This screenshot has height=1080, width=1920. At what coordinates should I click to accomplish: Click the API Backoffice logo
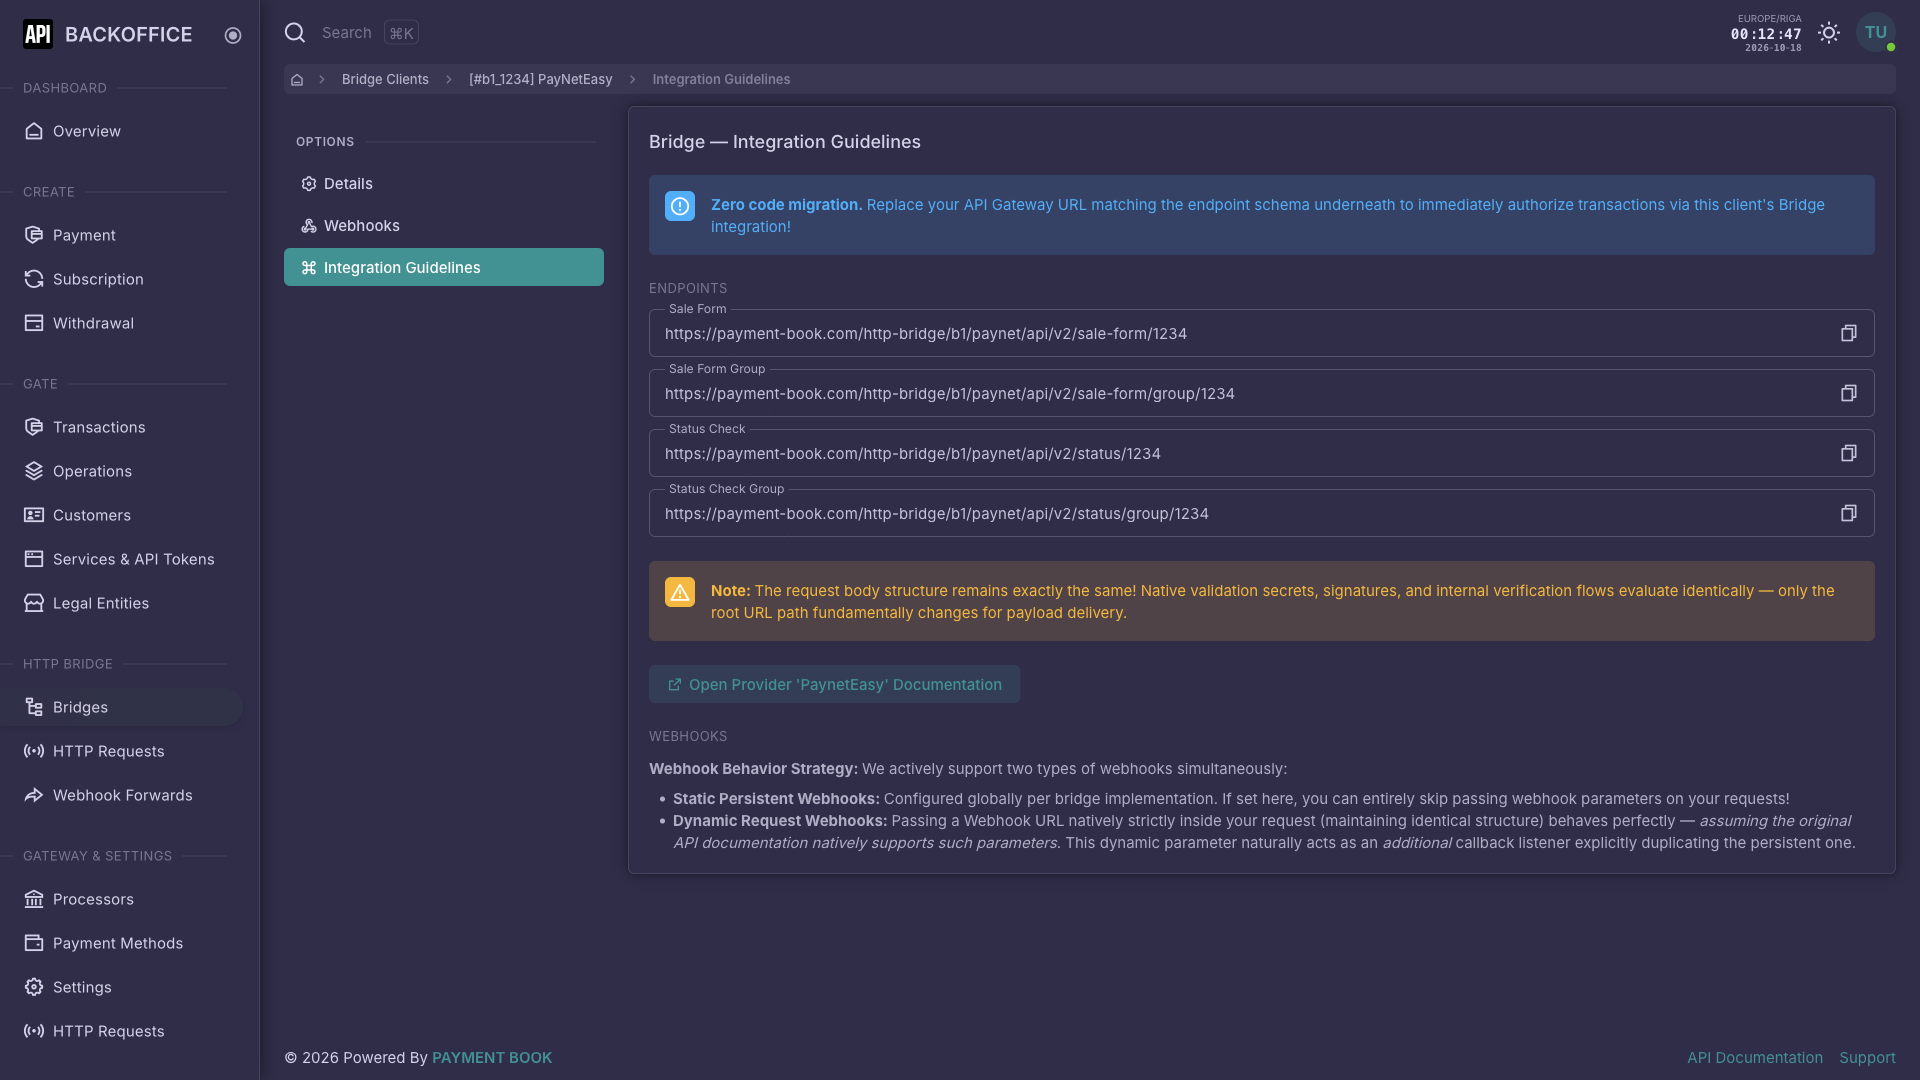tap(108, 34)
